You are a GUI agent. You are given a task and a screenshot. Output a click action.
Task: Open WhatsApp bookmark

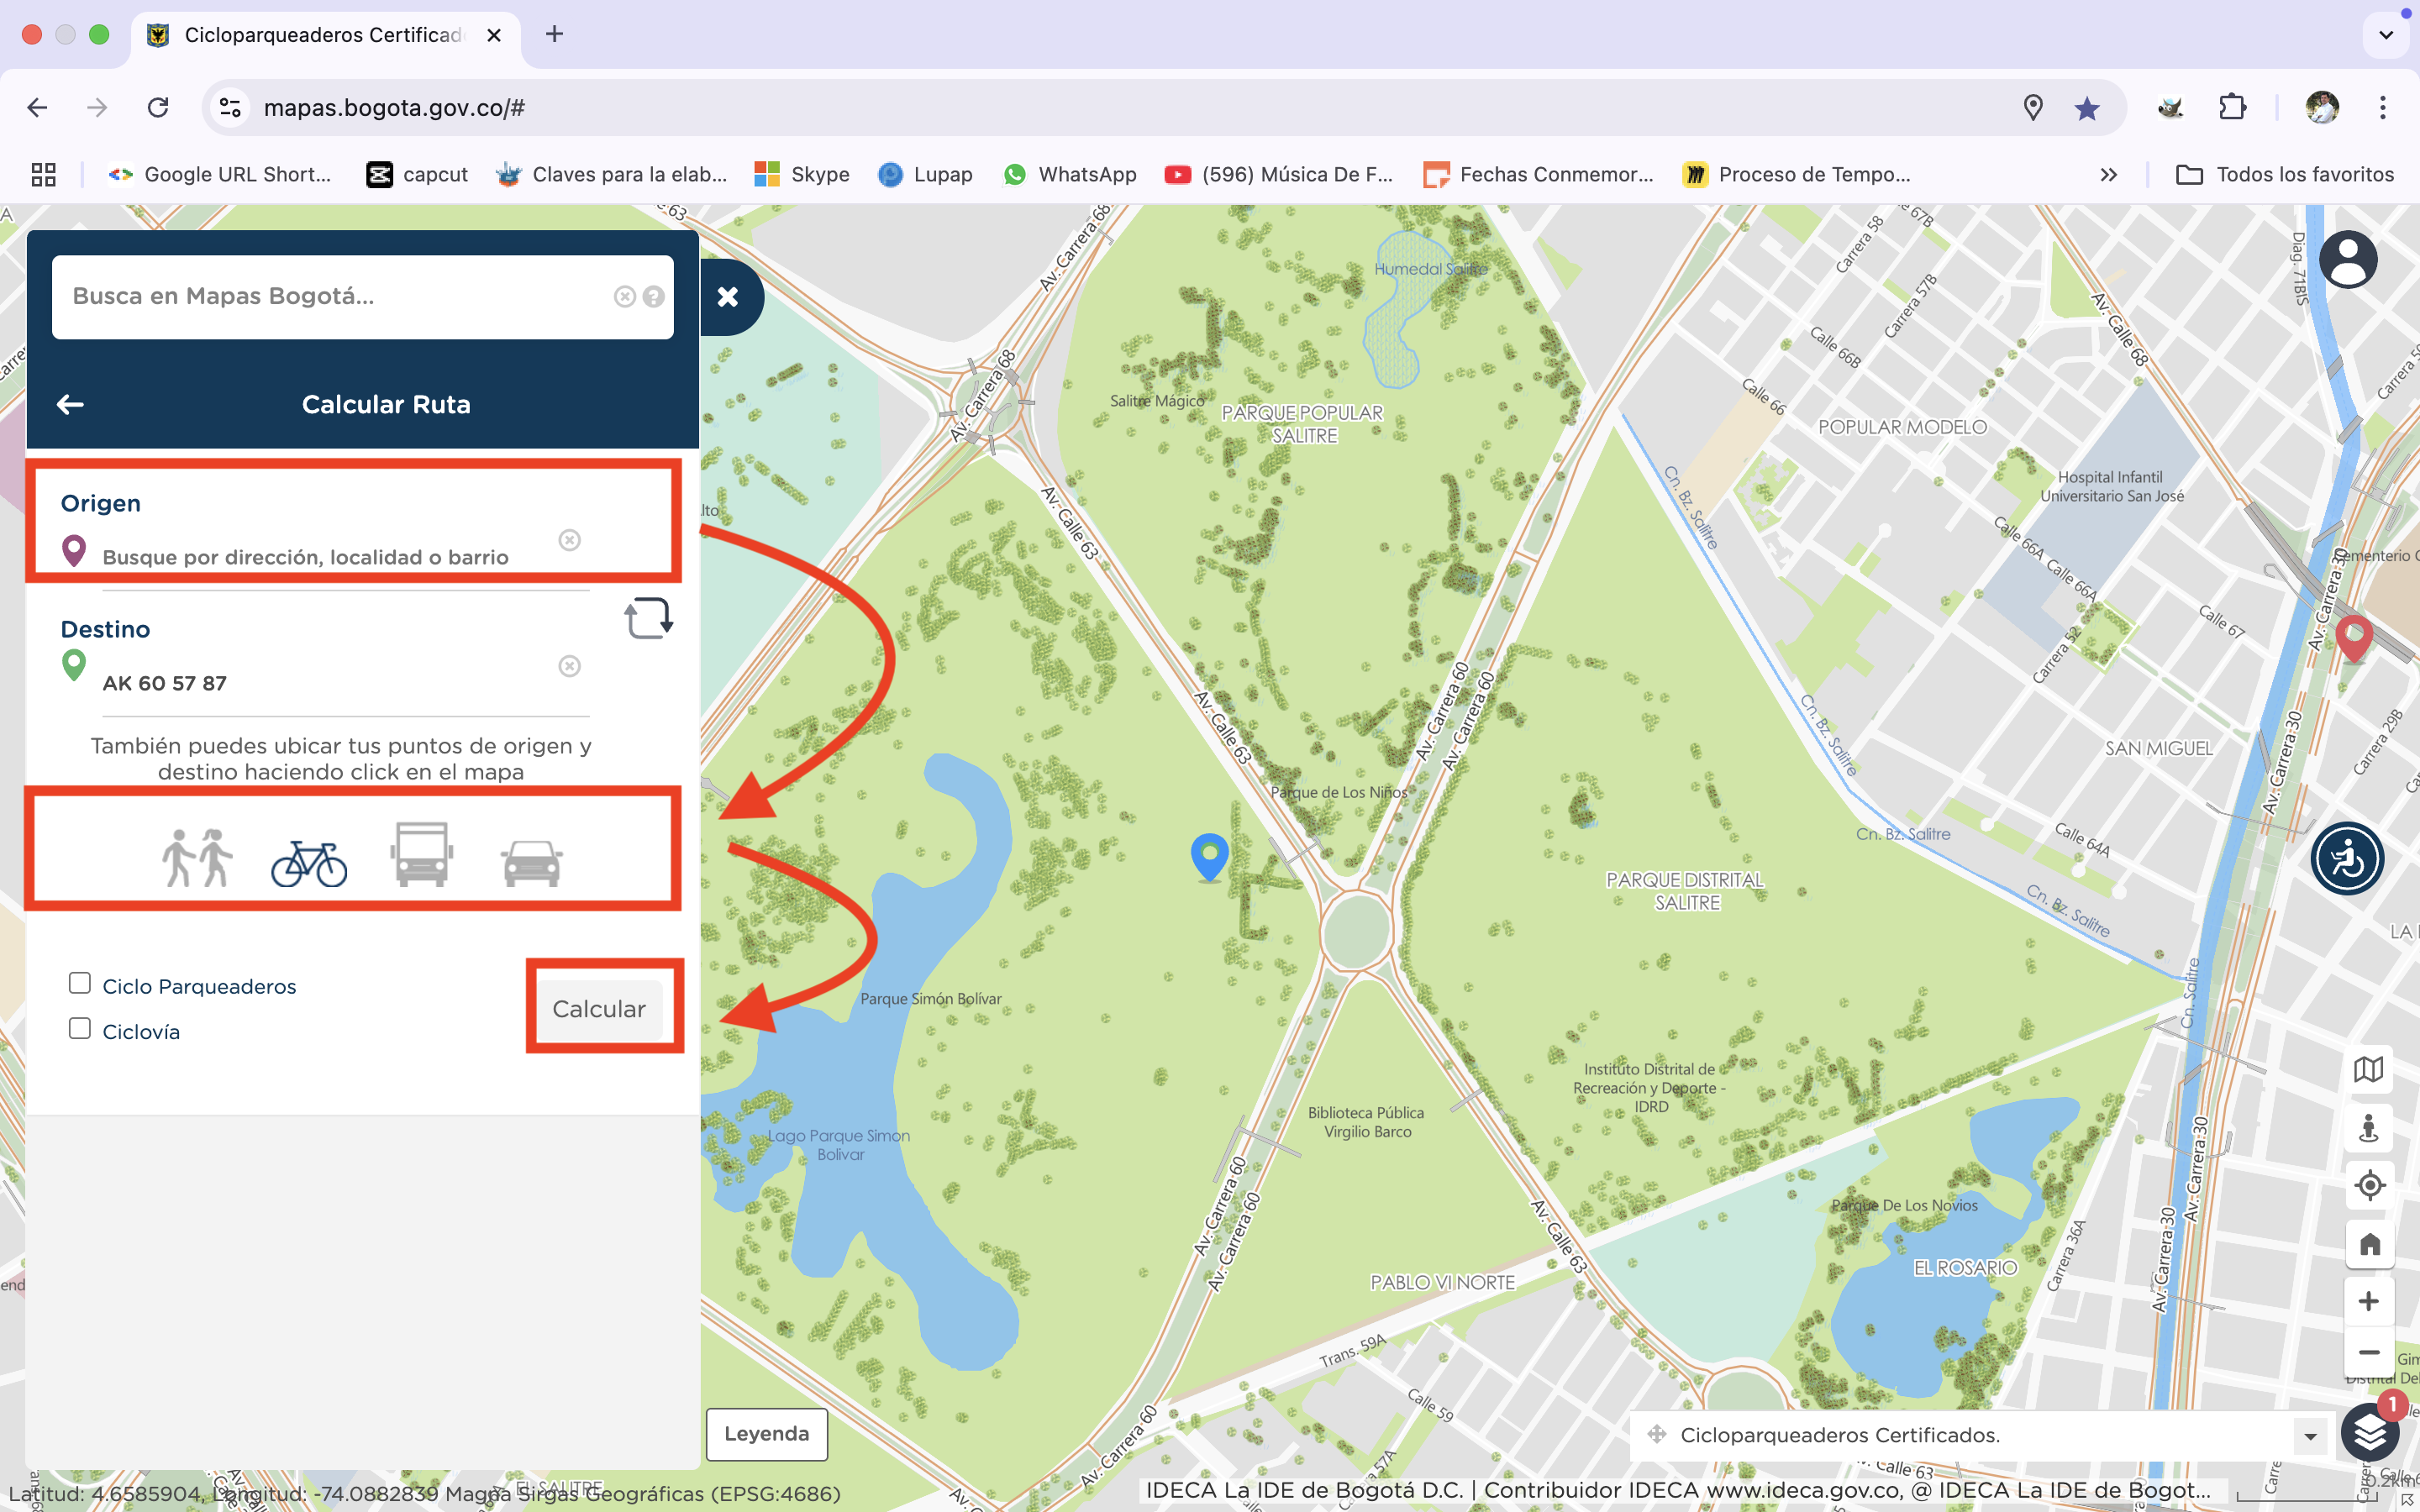click(x=1069, y=175)
